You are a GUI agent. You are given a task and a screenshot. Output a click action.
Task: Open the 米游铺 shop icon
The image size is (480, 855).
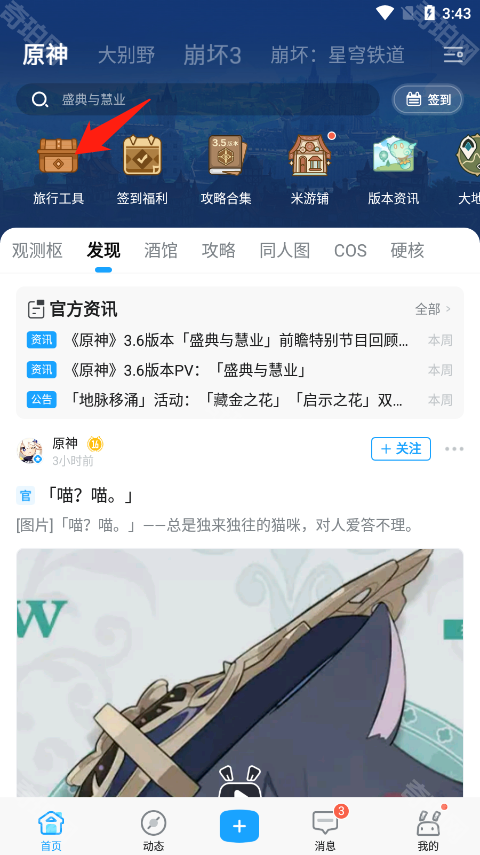pos(310,155)
